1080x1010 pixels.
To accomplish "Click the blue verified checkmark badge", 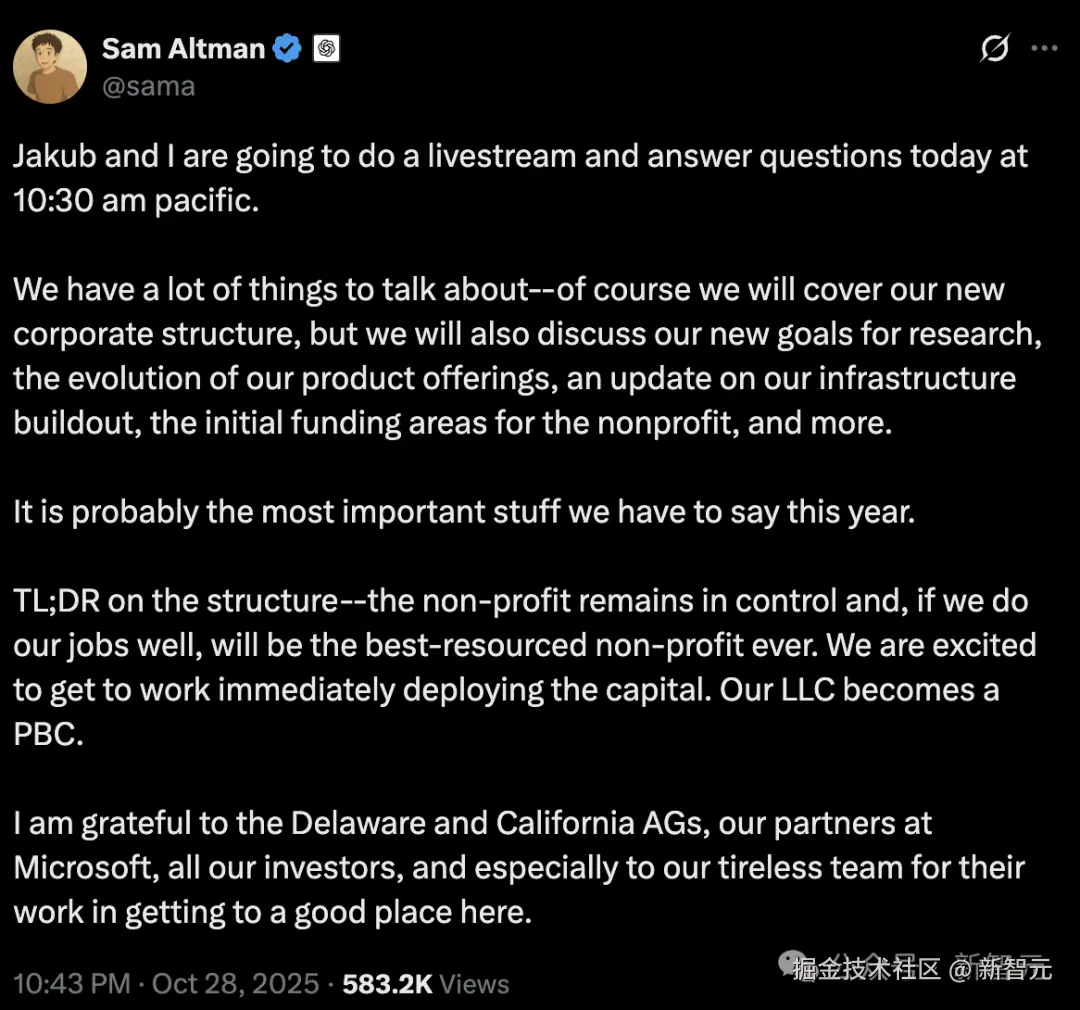I will (x=288, y=48).
